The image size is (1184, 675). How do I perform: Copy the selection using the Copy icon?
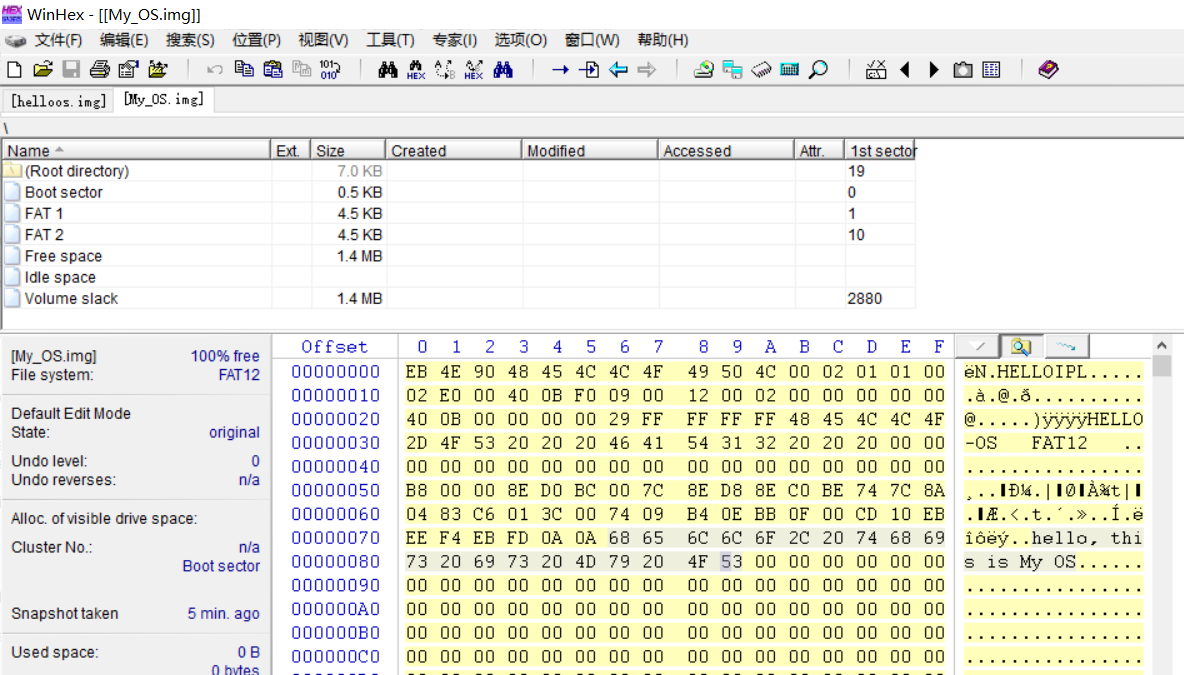point(246,69)
